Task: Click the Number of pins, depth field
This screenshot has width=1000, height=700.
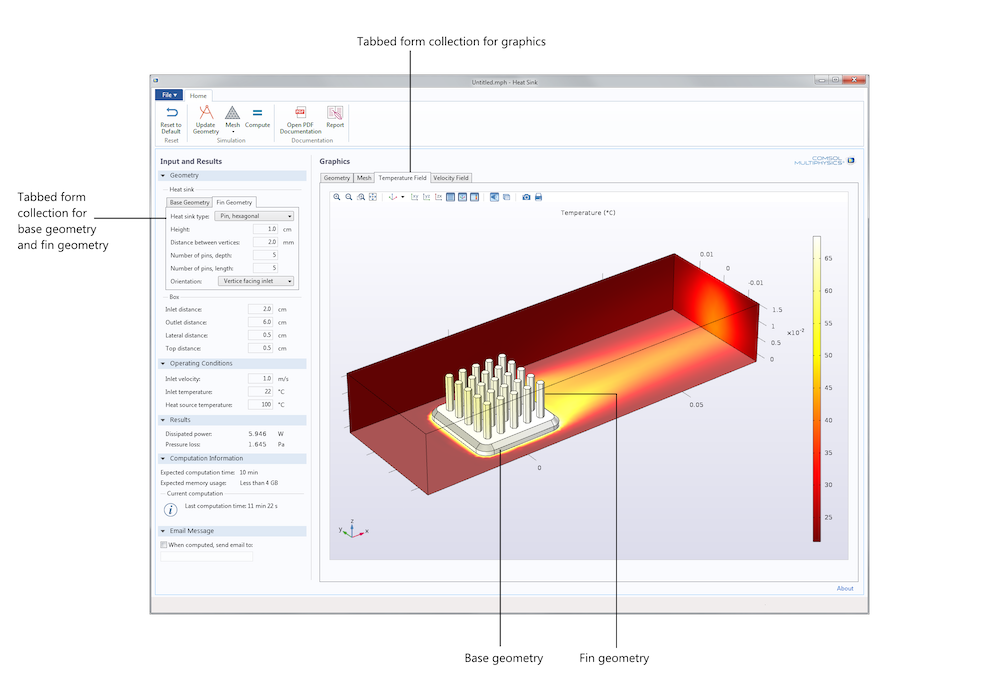Action: click(x=265, y=255)
